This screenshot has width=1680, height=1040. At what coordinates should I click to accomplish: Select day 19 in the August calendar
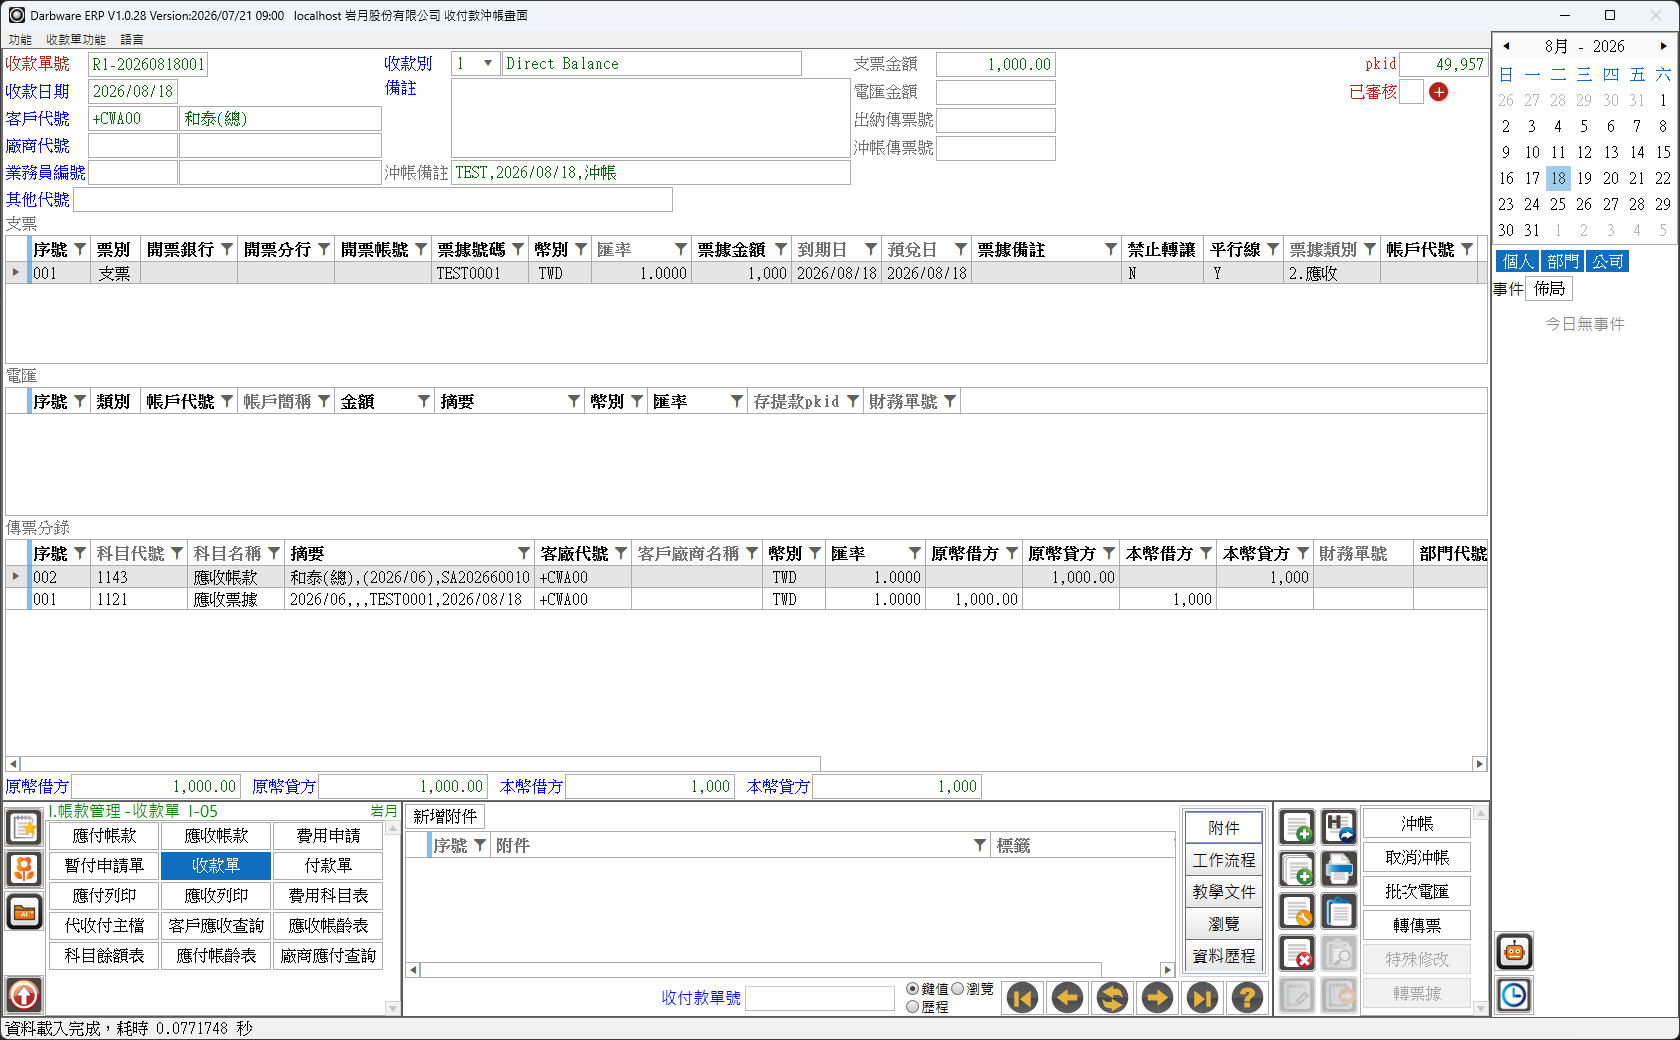pyautogui.click(x=1584, y=178)
